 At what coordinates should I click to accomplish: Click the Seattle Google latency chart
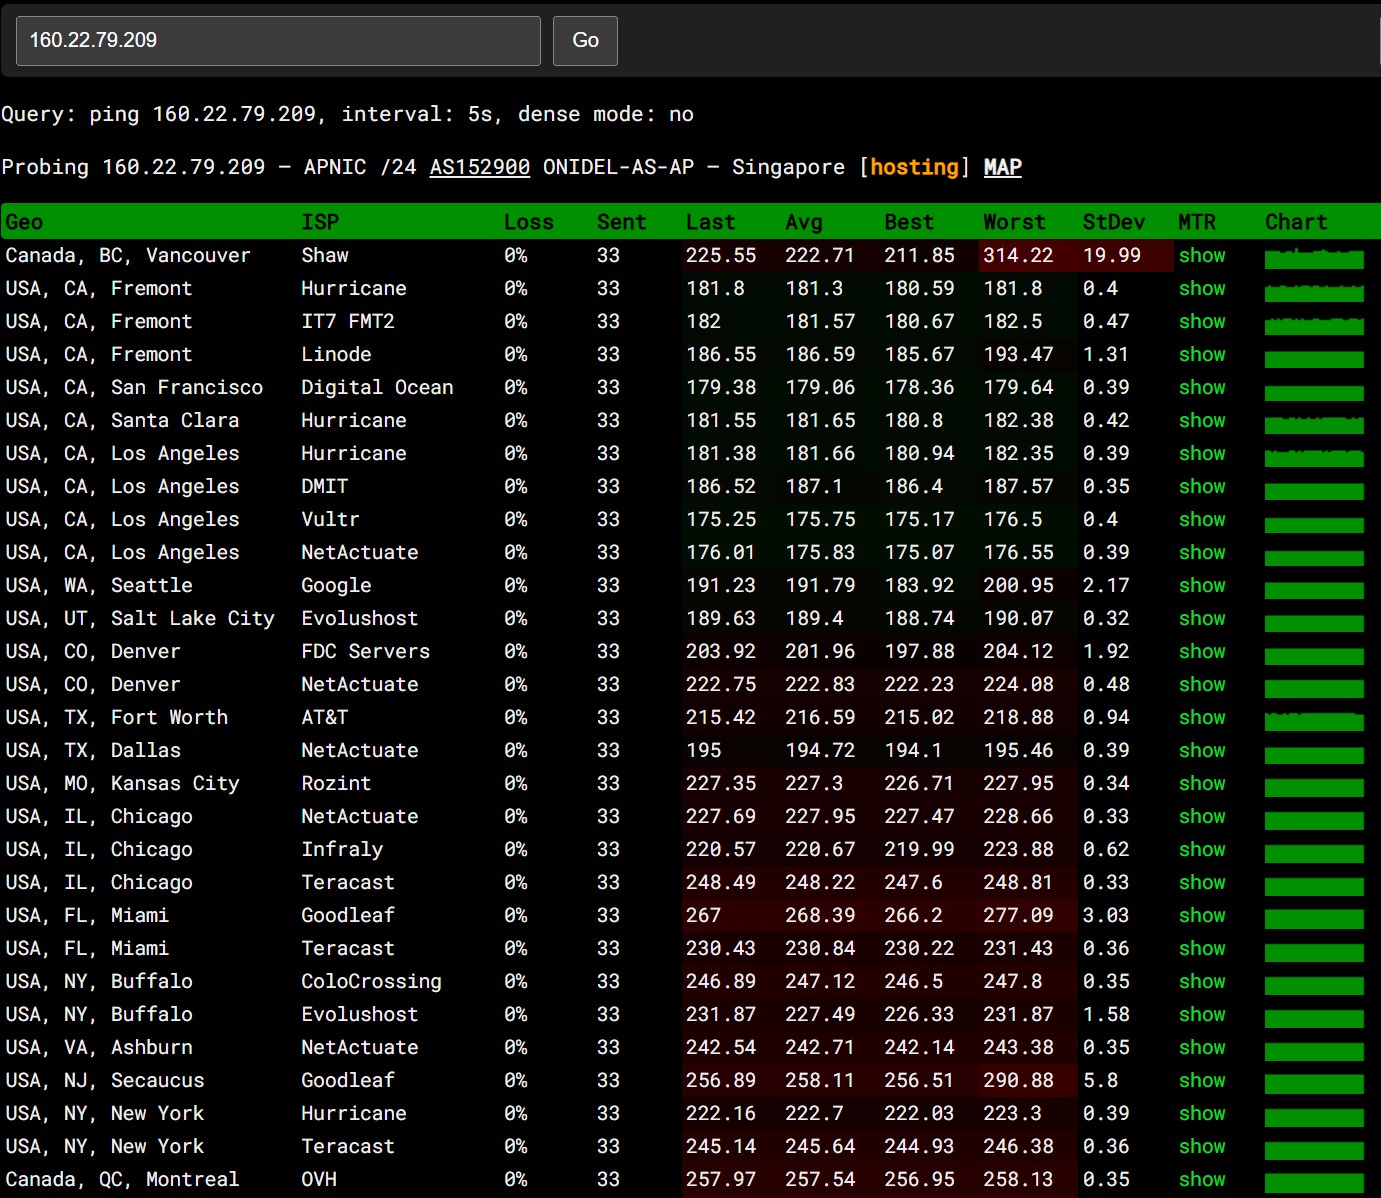coord(1314,589)
